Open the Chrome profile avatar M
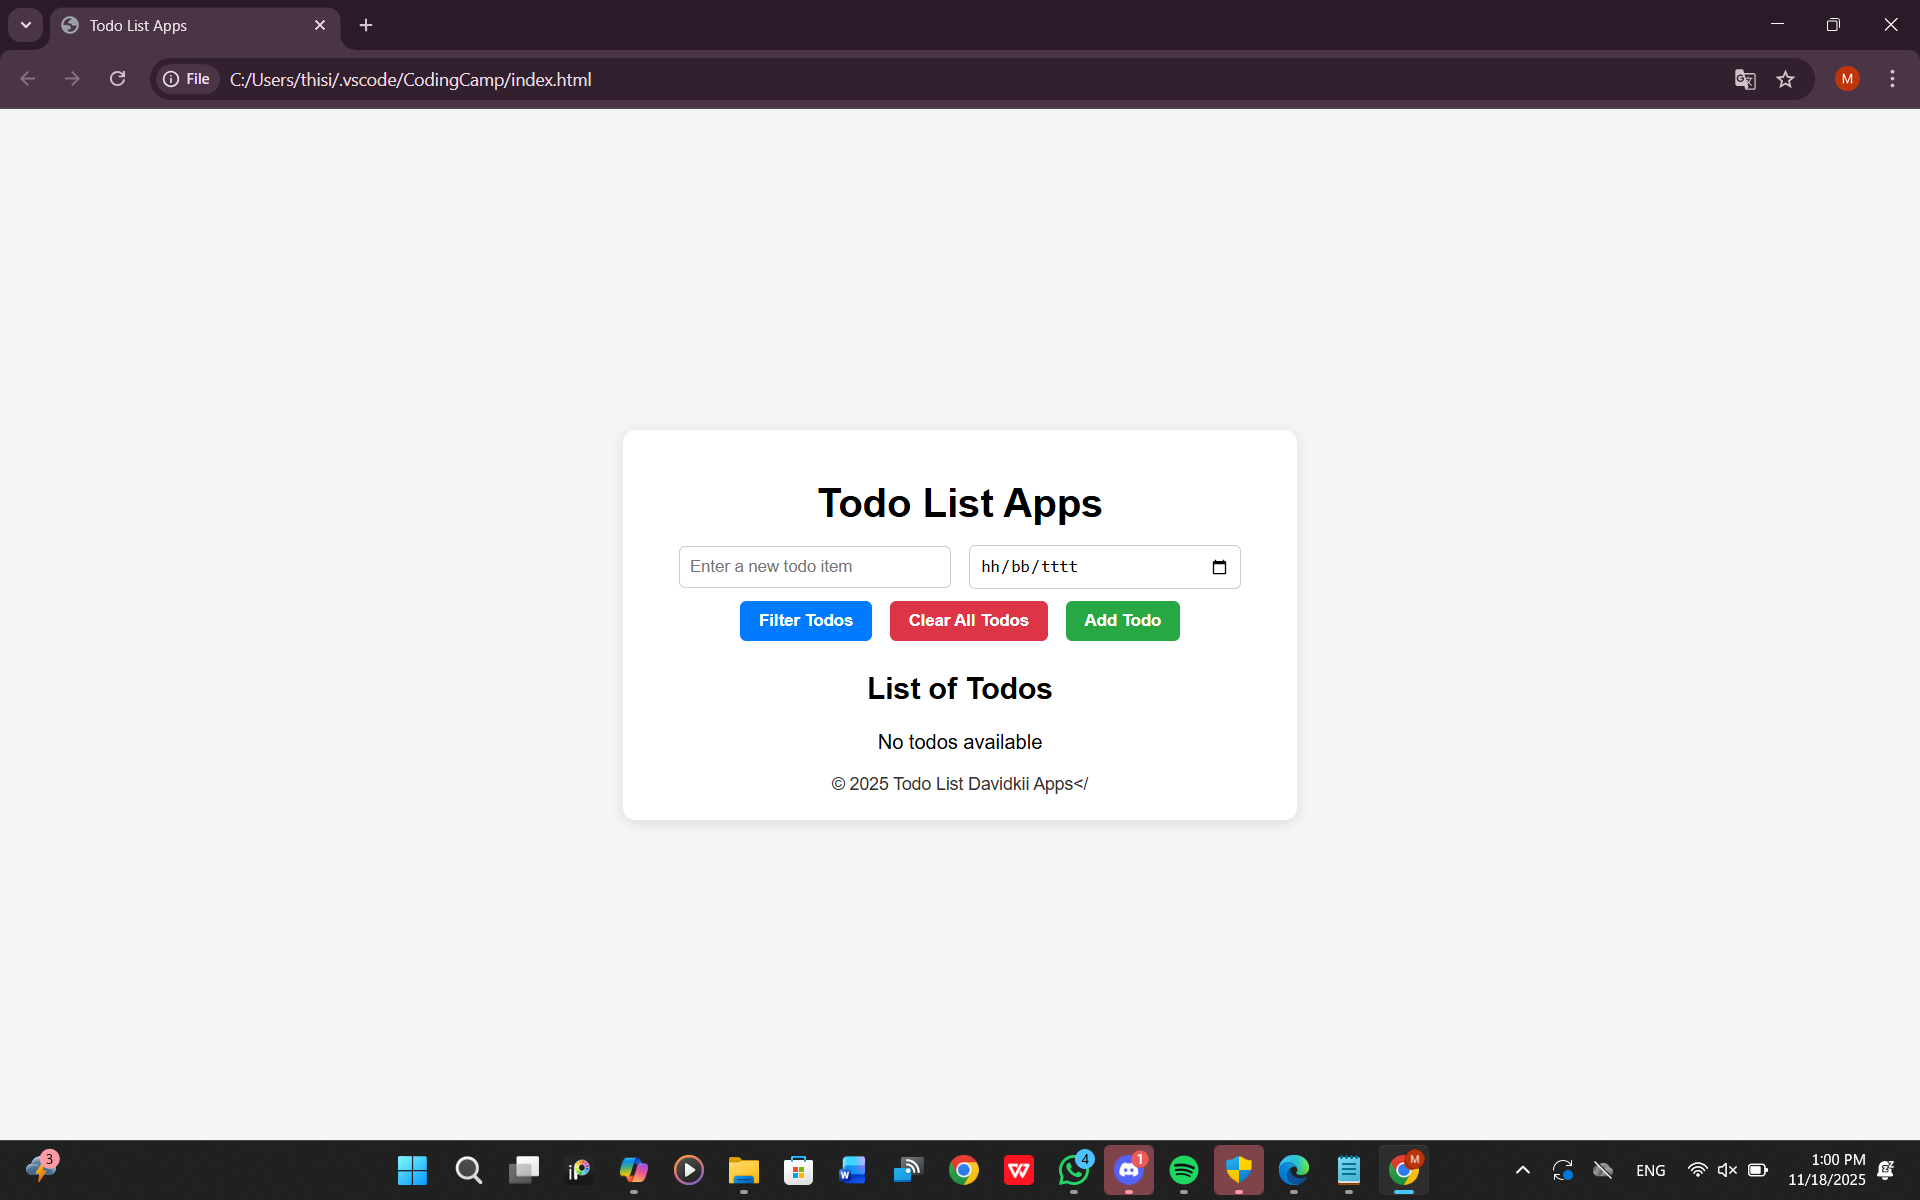Screen dimensions: 1920x1200 pyautogui.click(x=1847, y=79)
